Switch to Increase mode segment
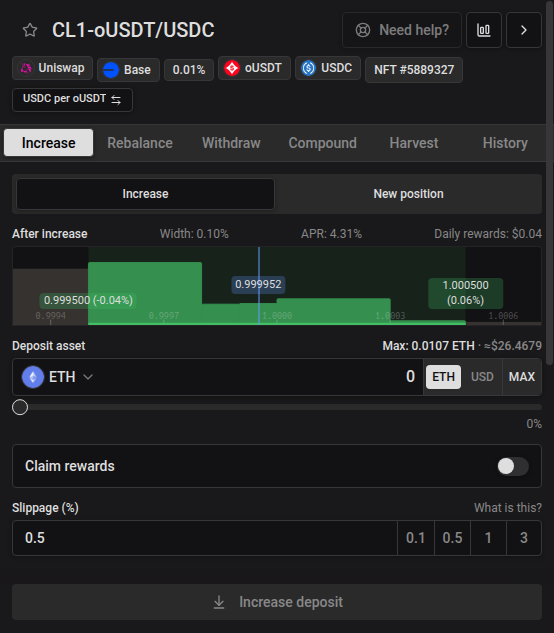554x633 pixels. [145, 194]
